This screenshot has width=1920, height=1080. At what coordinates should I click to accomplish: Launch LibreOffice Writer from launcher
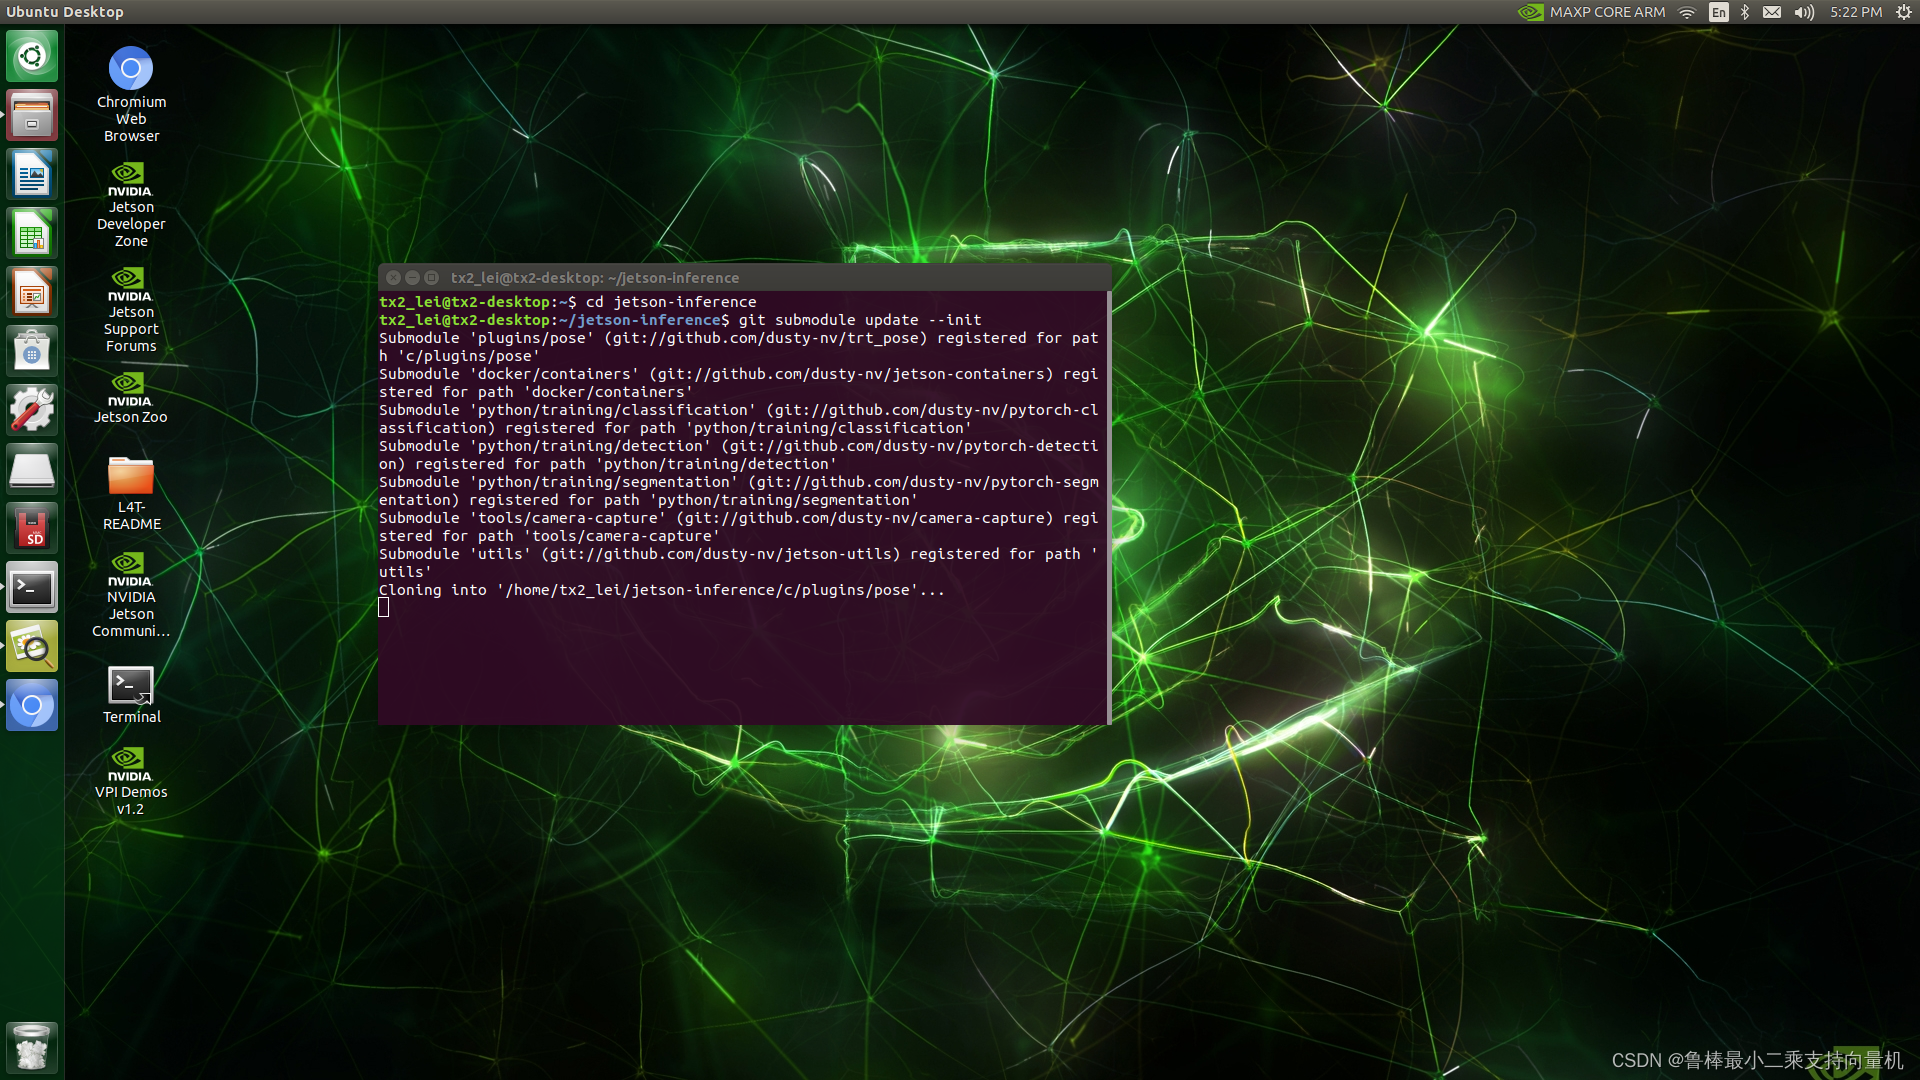tap(32, 175)
